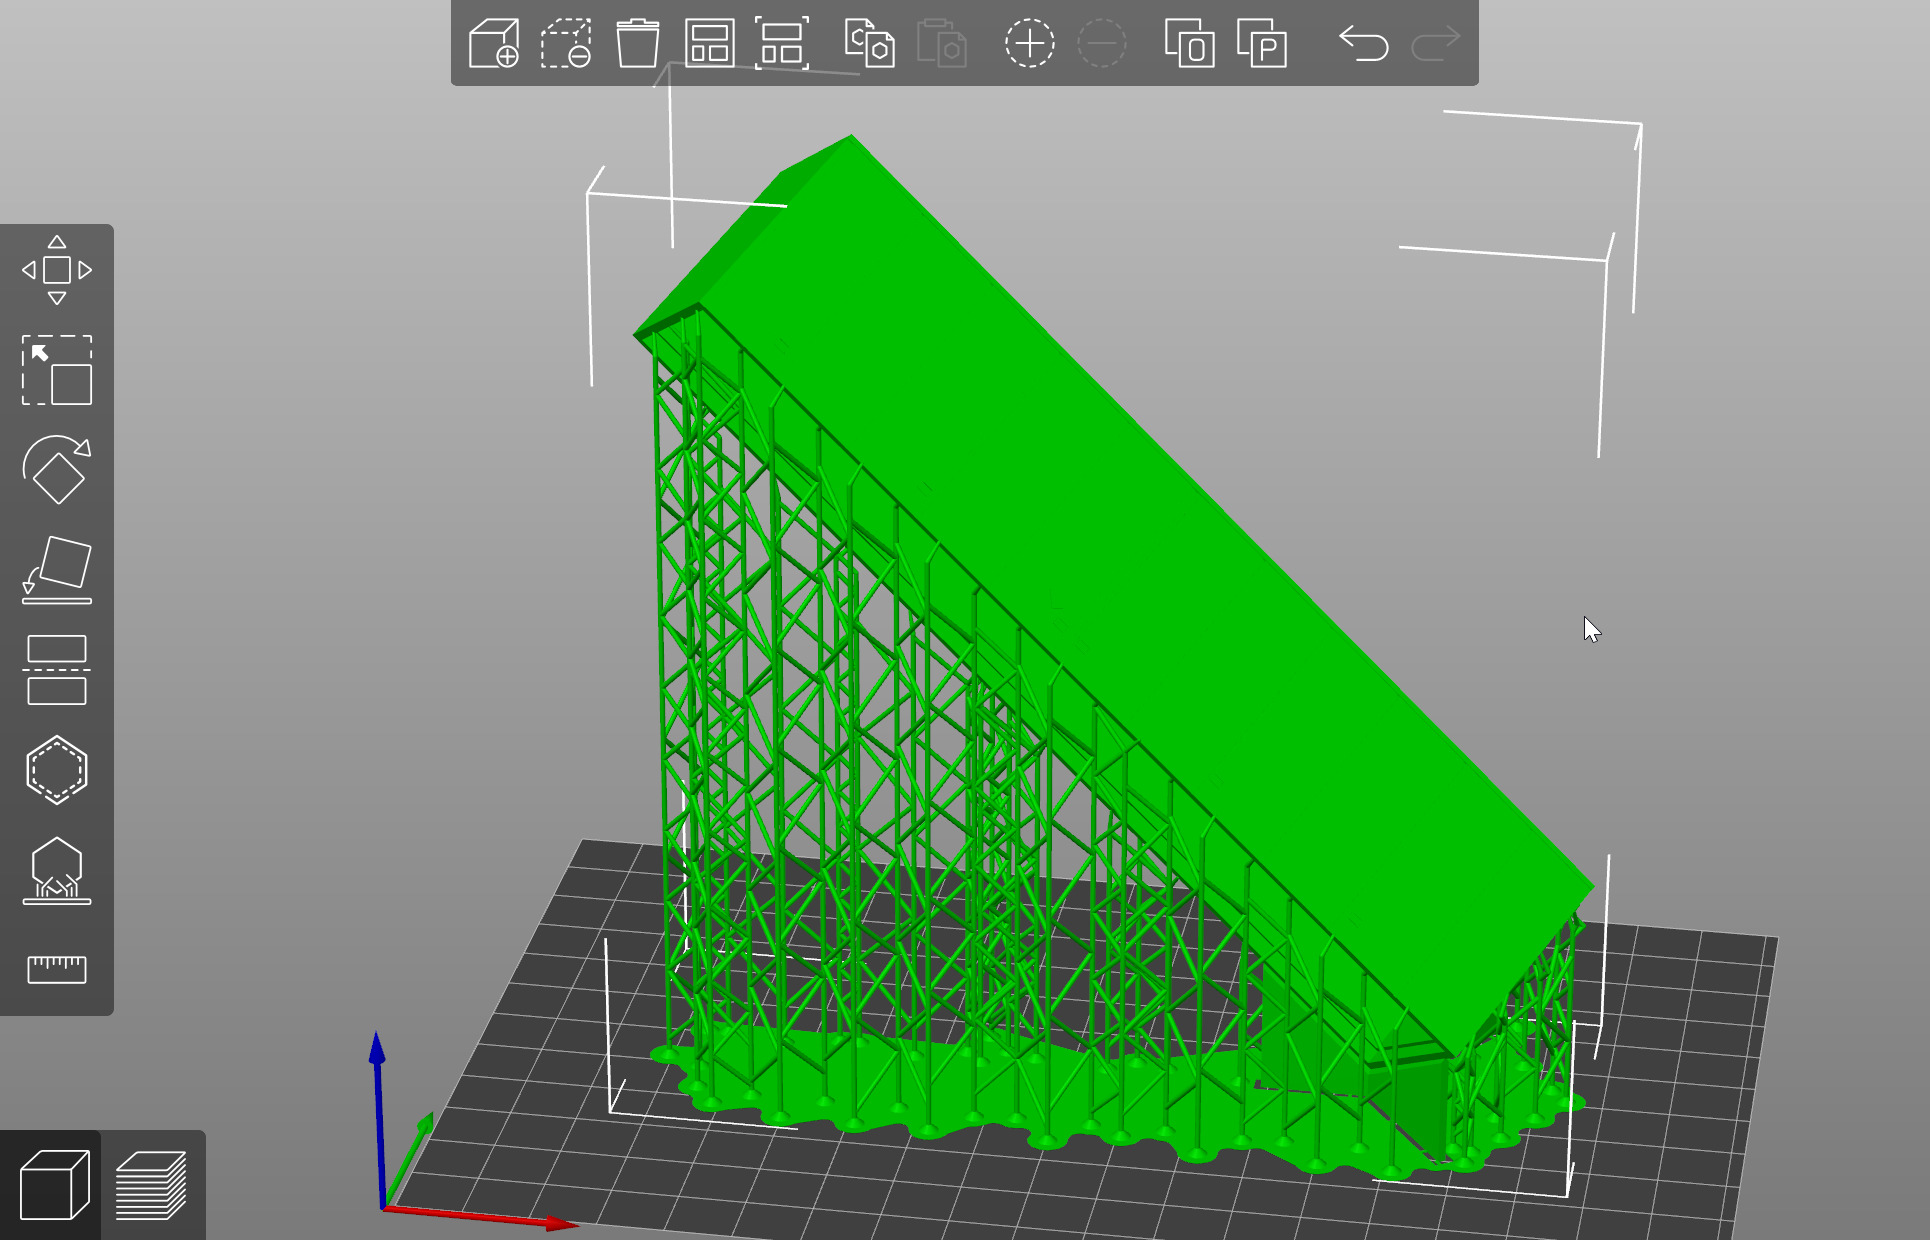Open the Hollow and drill tool
1930x1240 pixels.
tap(57, 770)
